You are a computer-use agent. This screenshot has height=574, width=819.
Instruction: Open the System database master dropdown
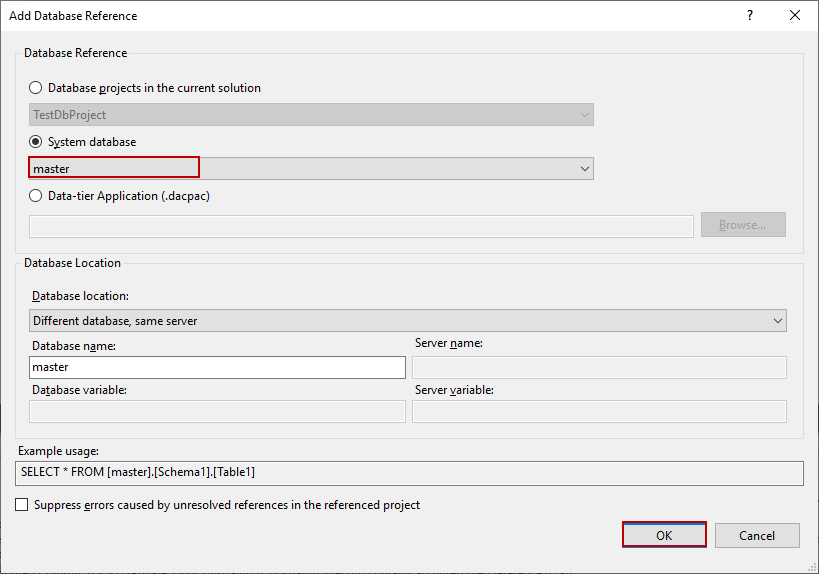311,169
